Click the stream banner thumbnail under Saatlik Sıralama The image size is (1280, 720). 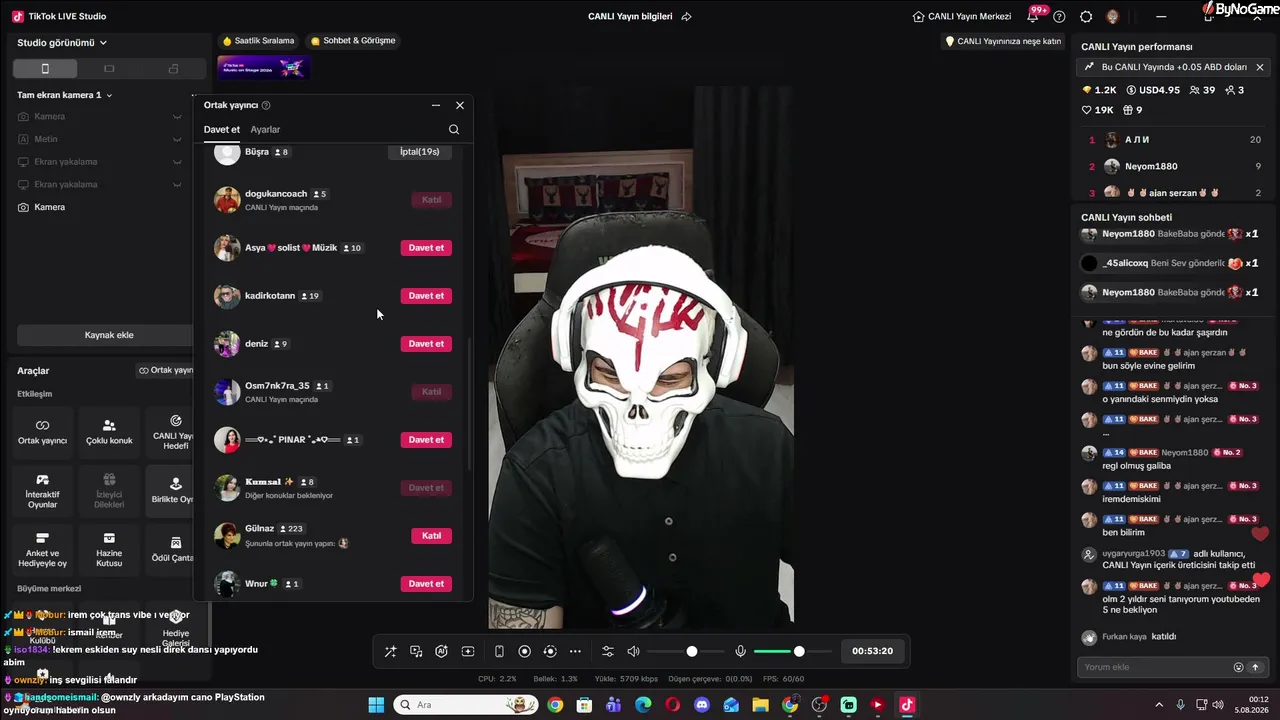point(264,67)
